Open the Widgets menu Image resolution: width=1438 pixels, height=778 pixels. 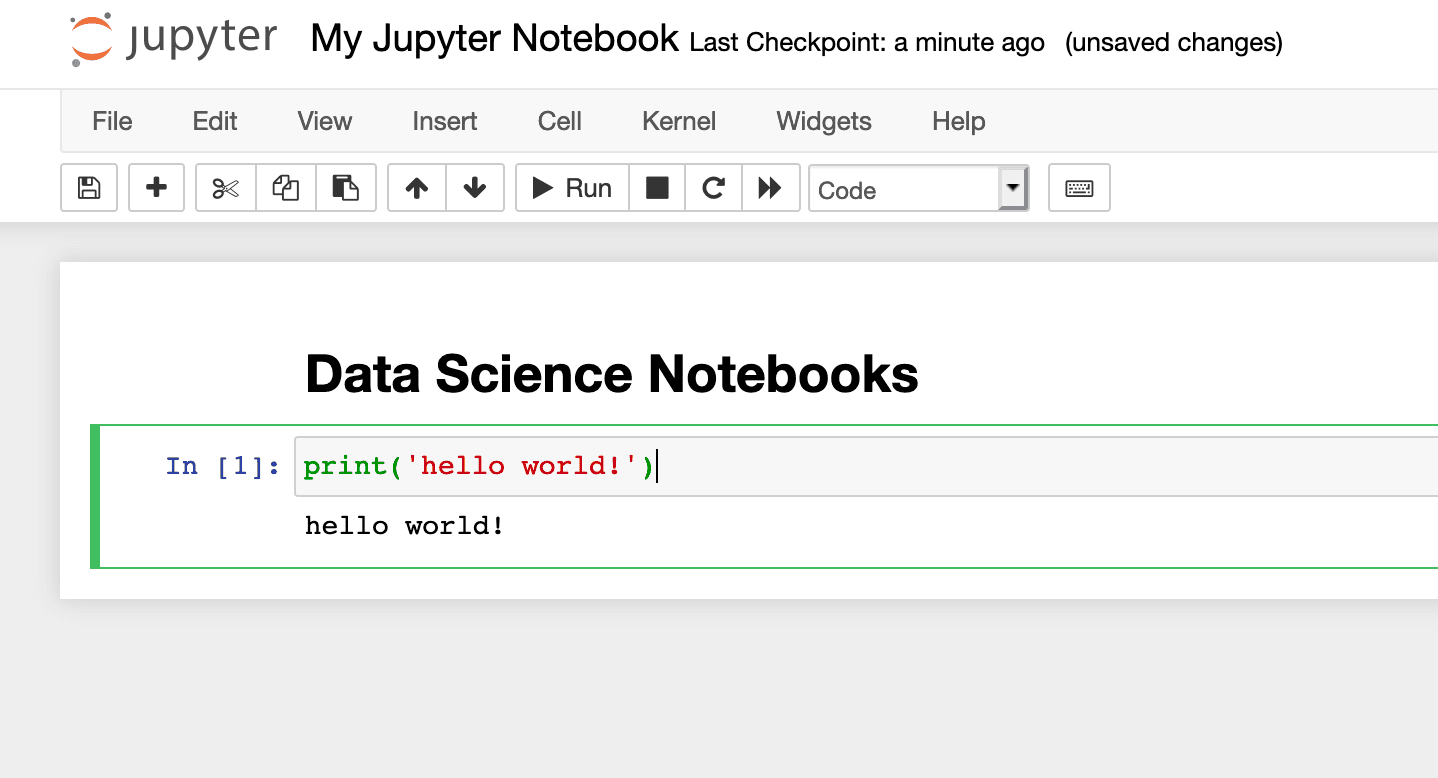point(823,121)
